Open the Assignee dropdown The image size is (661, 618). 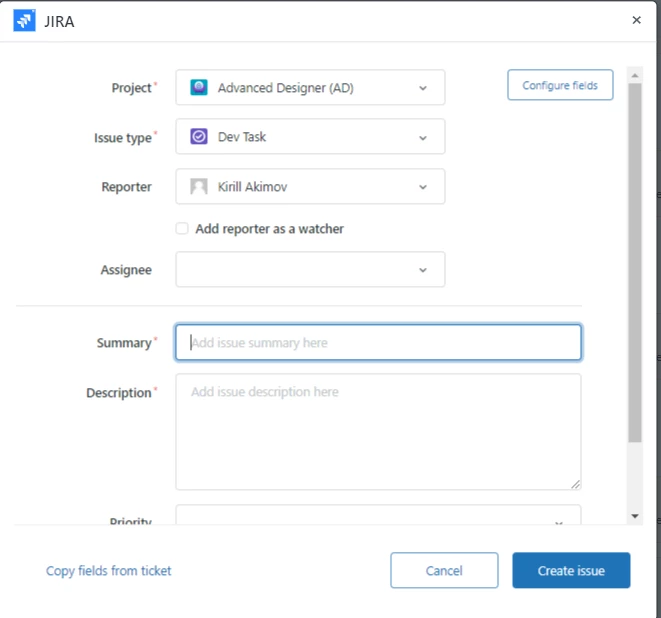[310, 269]
